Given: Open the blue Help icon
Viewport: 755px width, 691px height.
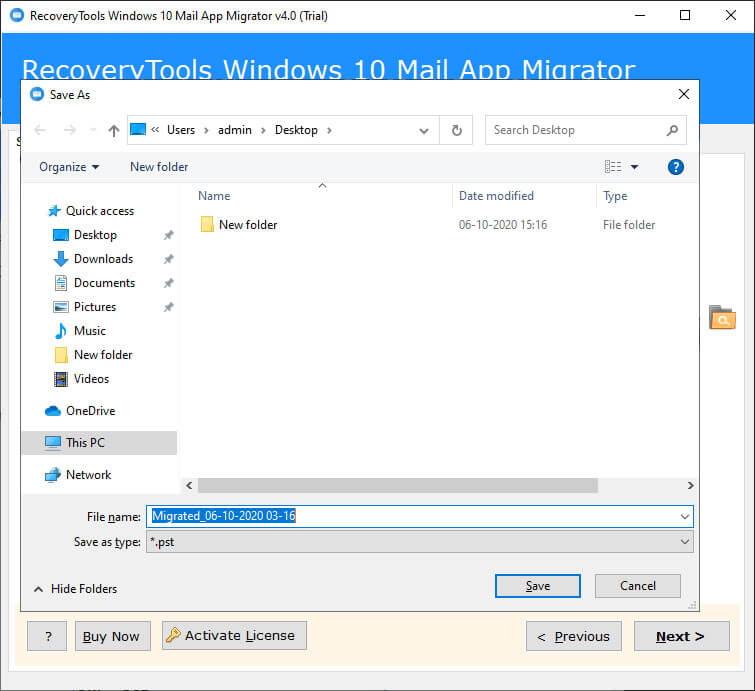Looking at the screenshot, I should coord(676,167).
